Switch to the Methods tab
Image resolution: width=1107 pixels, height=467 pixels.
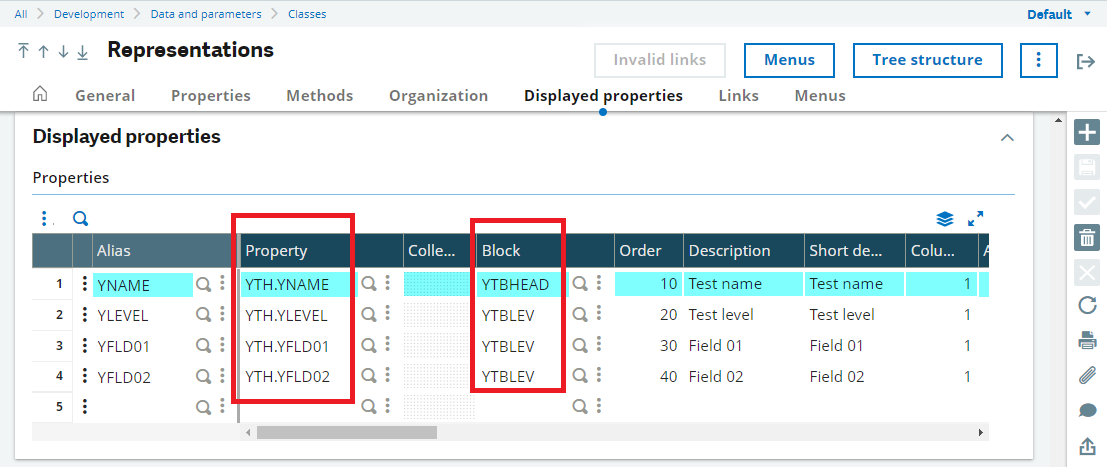click(320, 95)
